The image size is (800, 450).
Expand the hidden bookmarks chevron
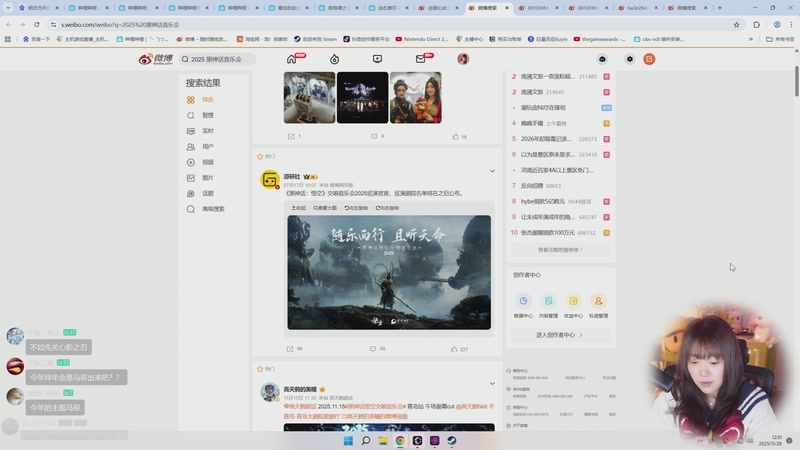click(751, 39)
